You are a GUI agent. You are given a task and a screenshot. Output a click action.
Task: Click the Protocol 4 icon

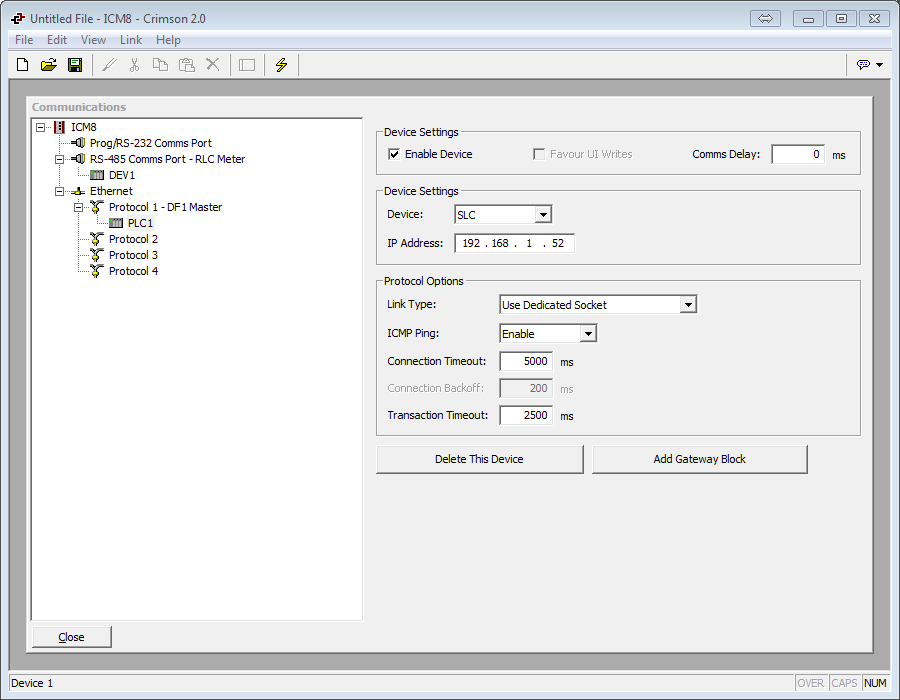click(97, 271)
